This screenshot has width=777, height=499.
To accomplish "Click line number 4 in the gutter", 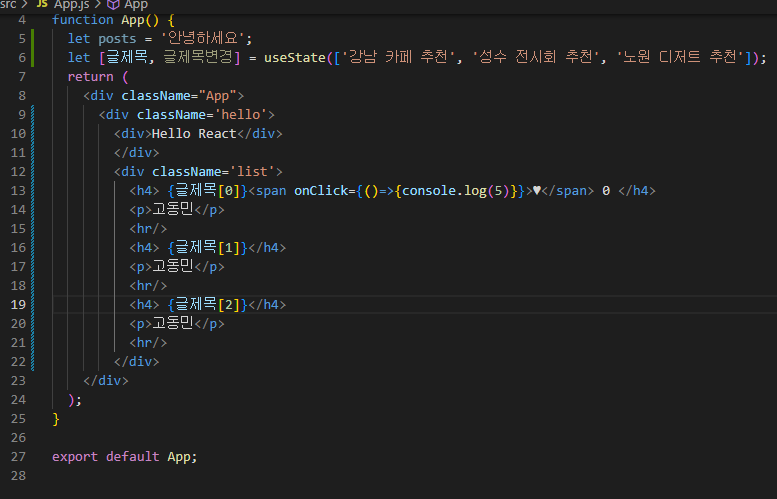I will (22, 20).
